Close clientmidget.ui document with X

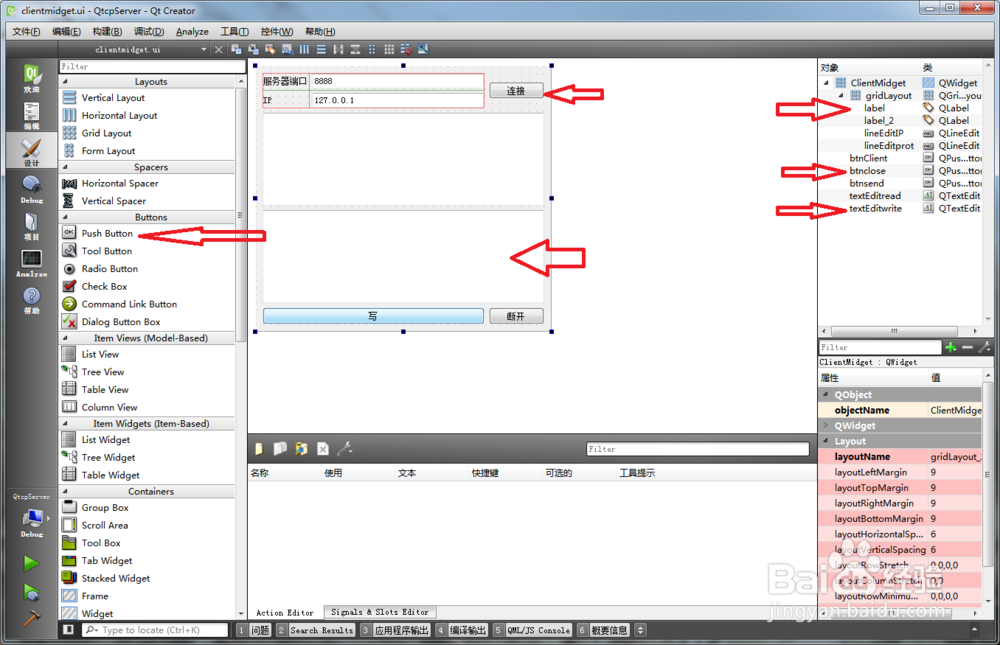pyautogui.click(x=218, y=50)
